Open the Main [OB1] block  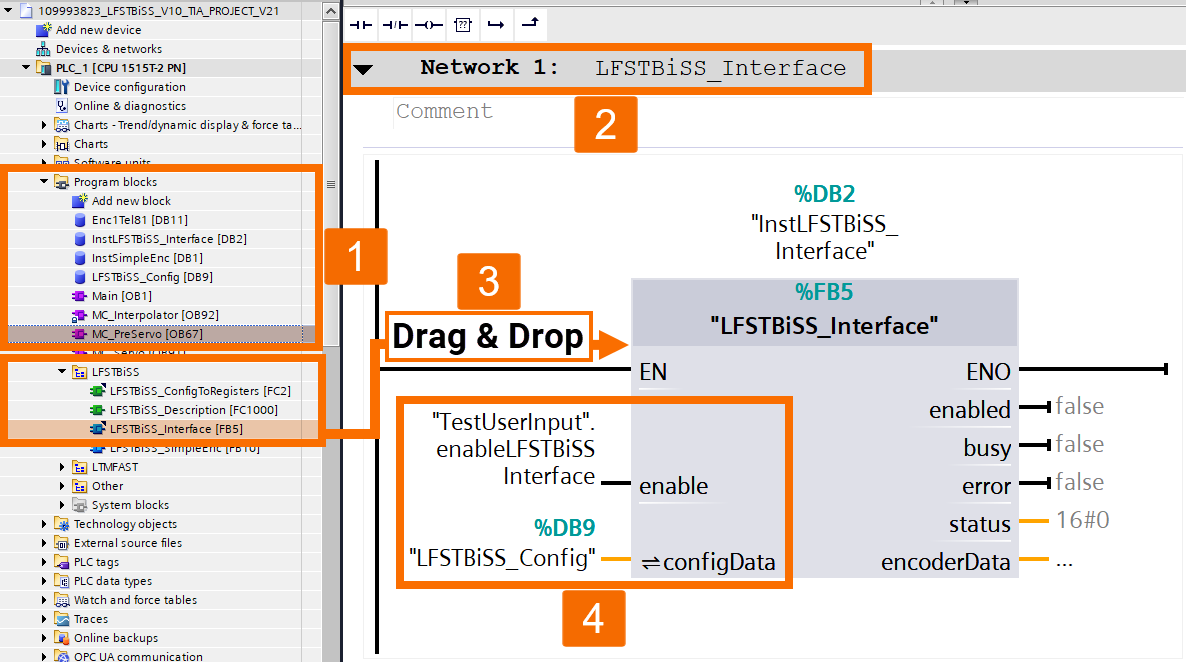coord(121,296)
